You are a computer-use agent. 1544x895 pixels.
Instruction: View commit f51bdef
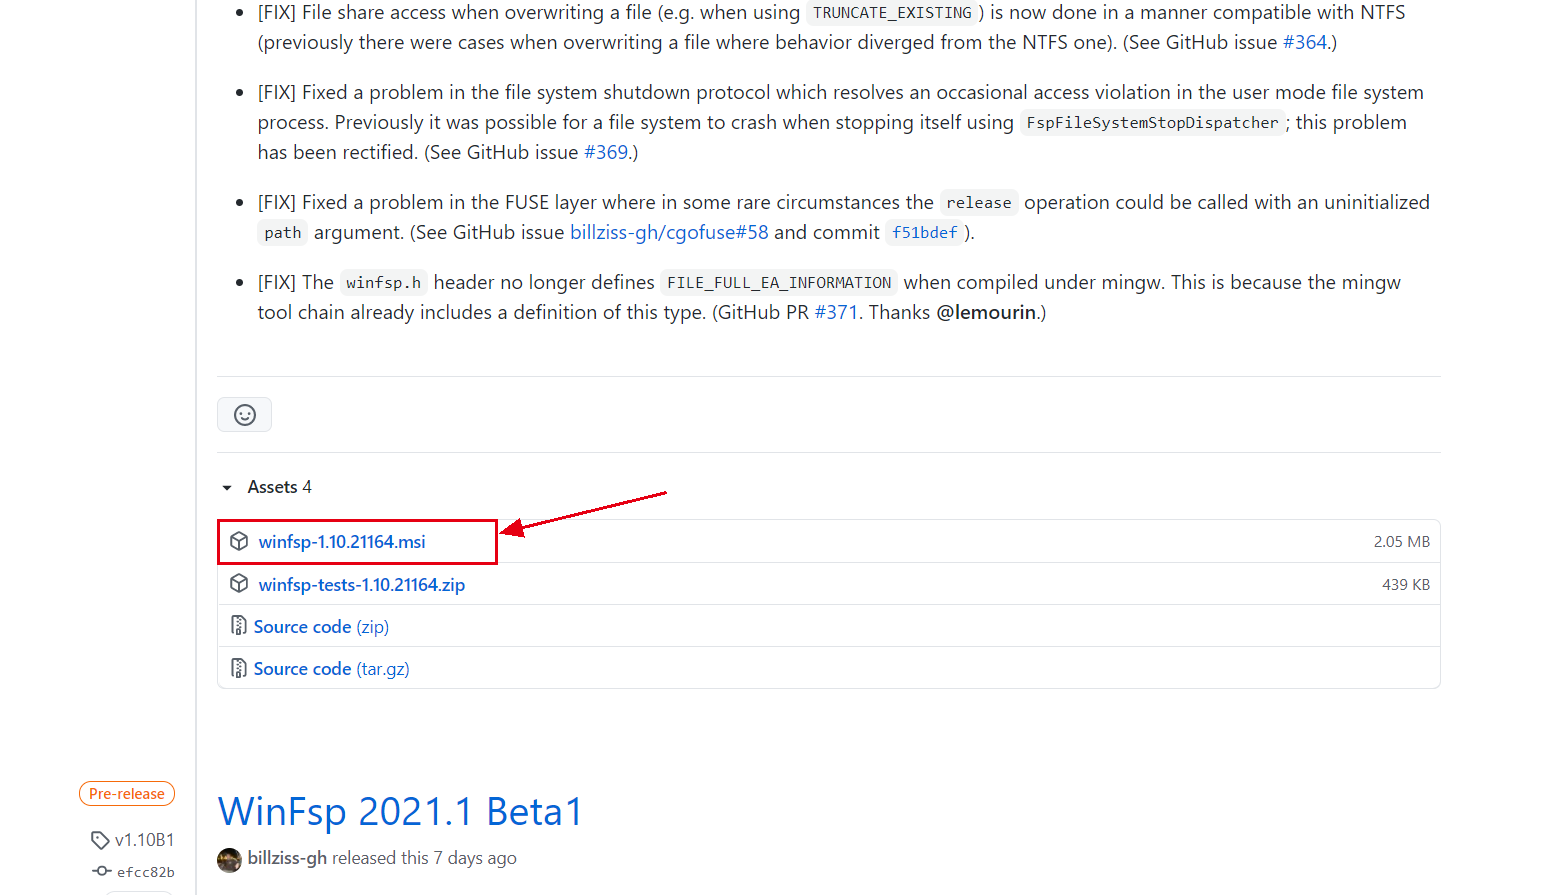pos(924,232)
